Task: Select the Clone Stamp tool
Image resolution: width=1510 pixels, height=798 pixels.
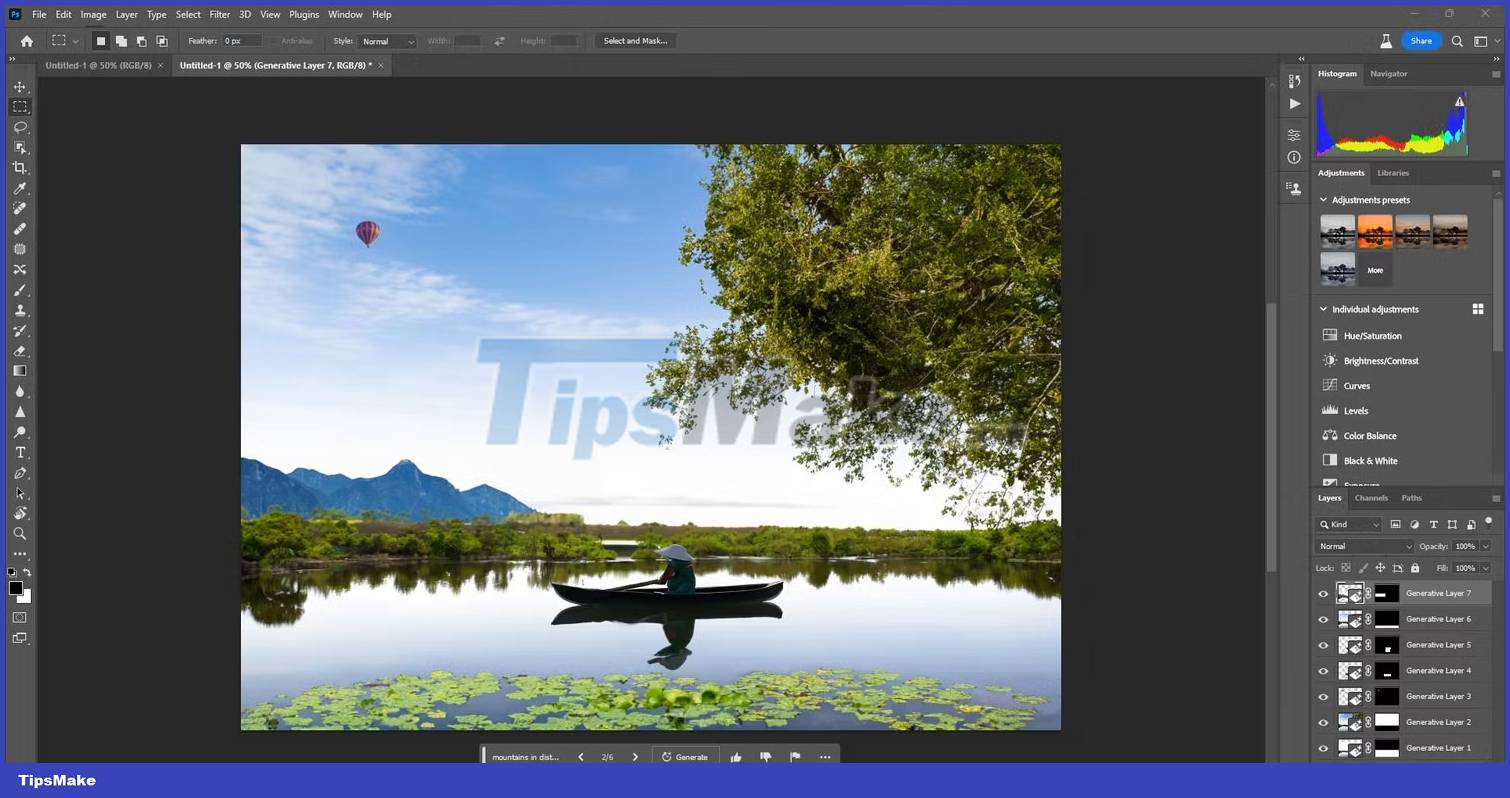Action: point(20,310)
